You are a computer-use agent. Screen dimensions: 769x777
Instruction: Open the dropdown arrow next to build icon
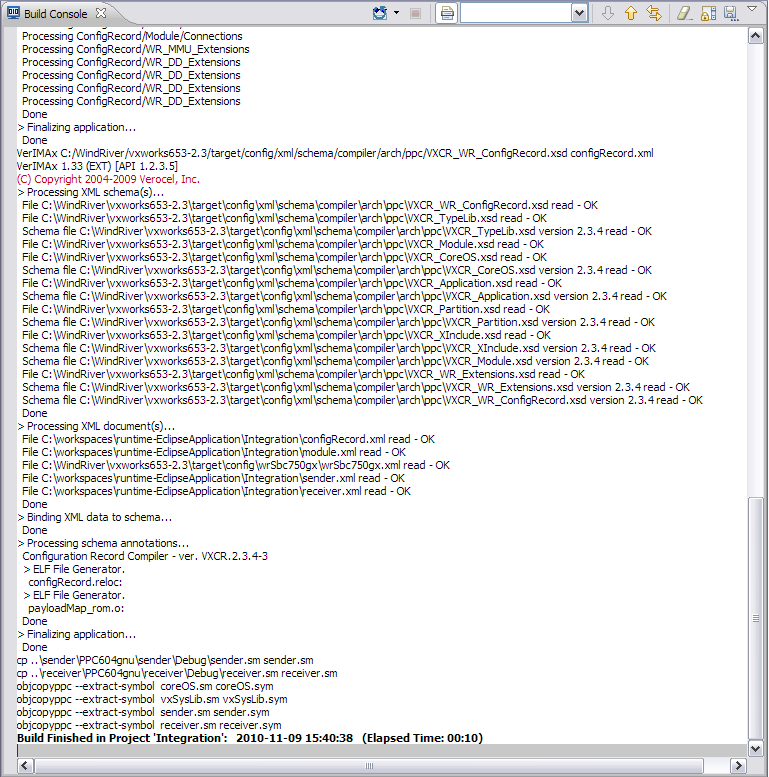click(x=396, y=13)
